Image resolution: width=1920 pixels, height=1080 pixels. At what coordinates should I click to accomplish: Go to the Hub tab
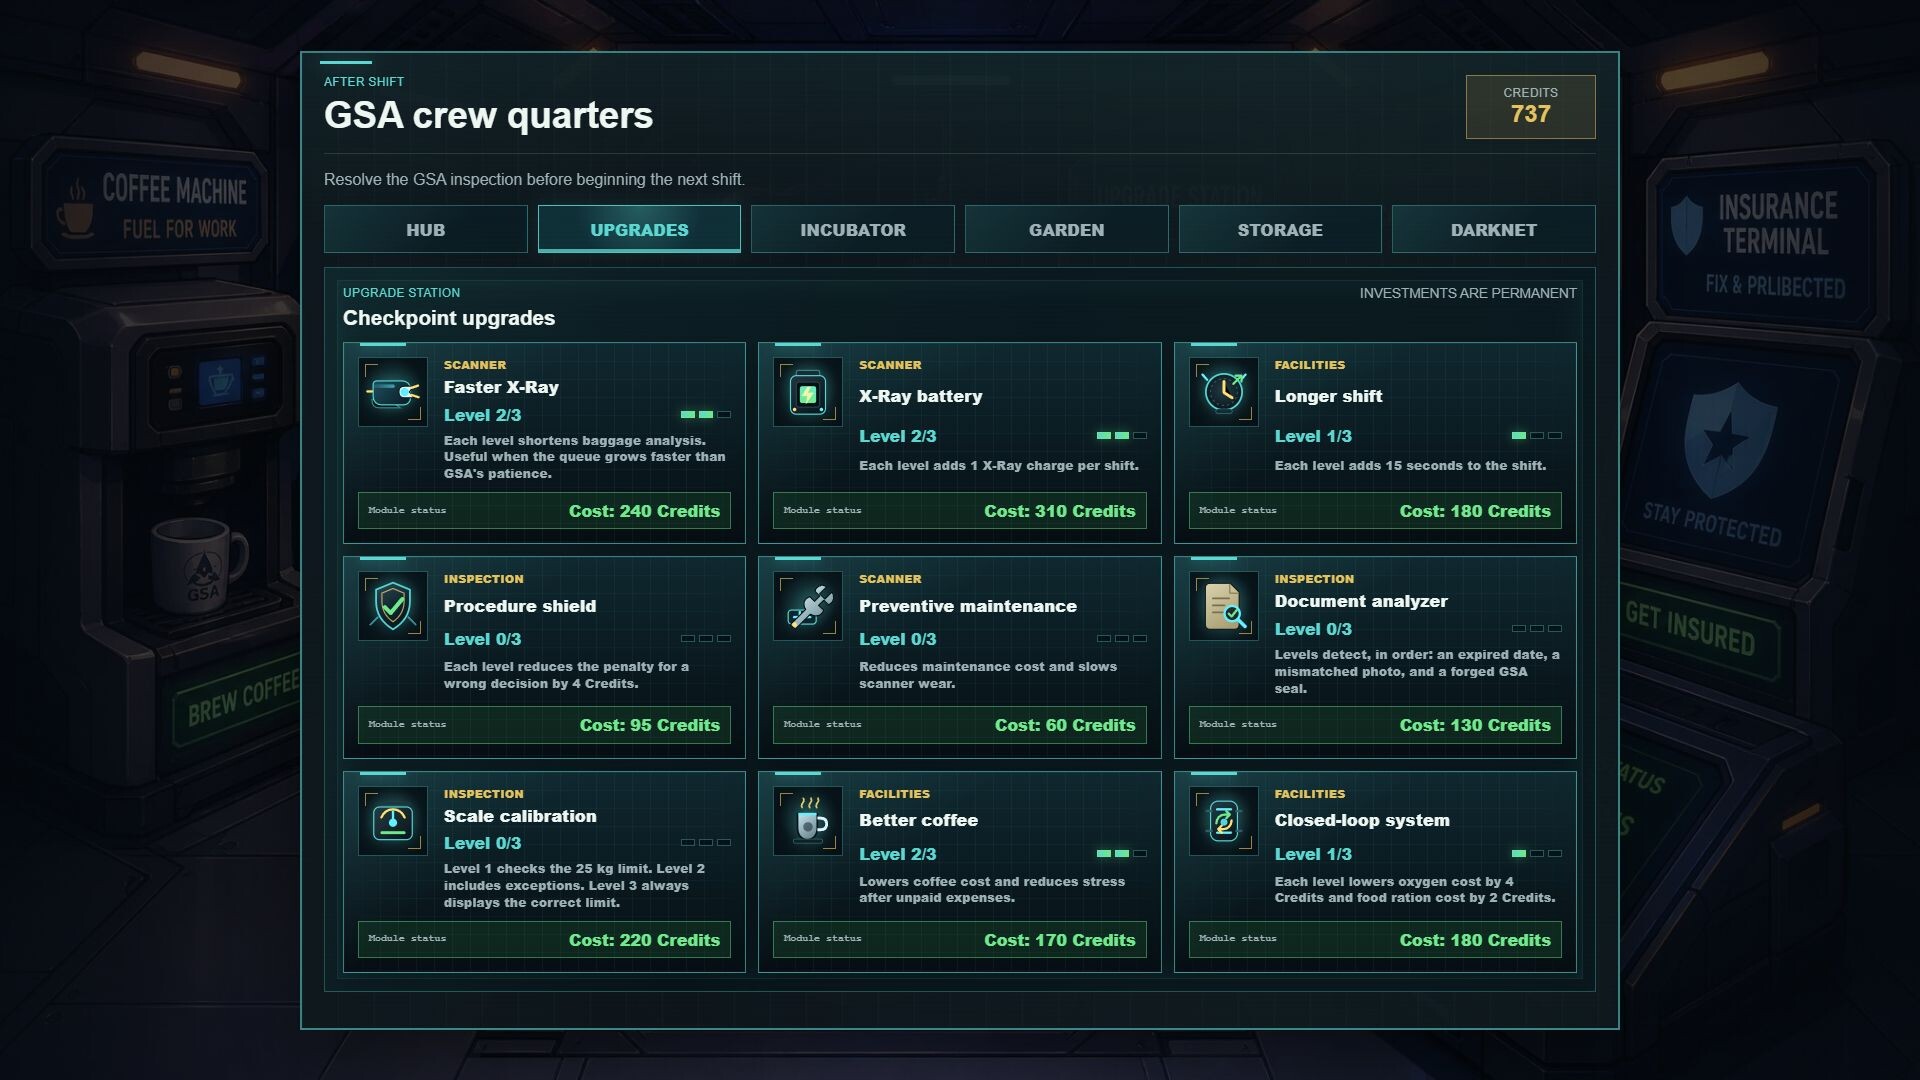(426, 229)
